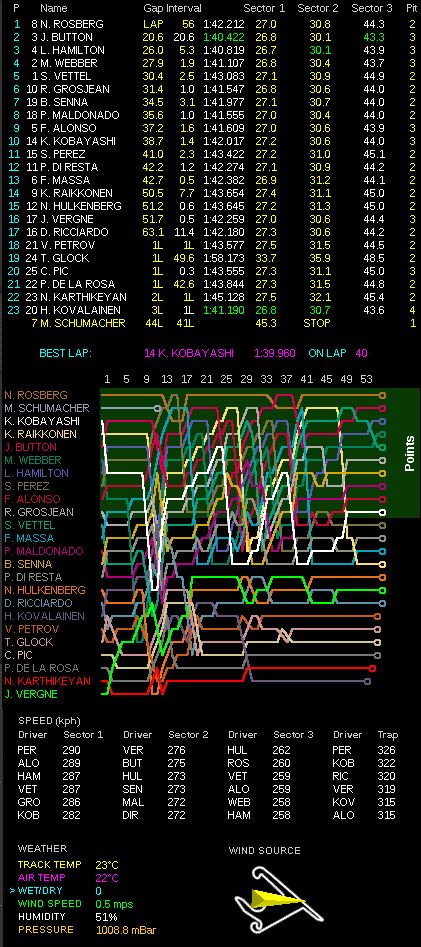Click N. ROSBERG's end-of-line circle marker
421x947 pixels.
pos(382,395)
